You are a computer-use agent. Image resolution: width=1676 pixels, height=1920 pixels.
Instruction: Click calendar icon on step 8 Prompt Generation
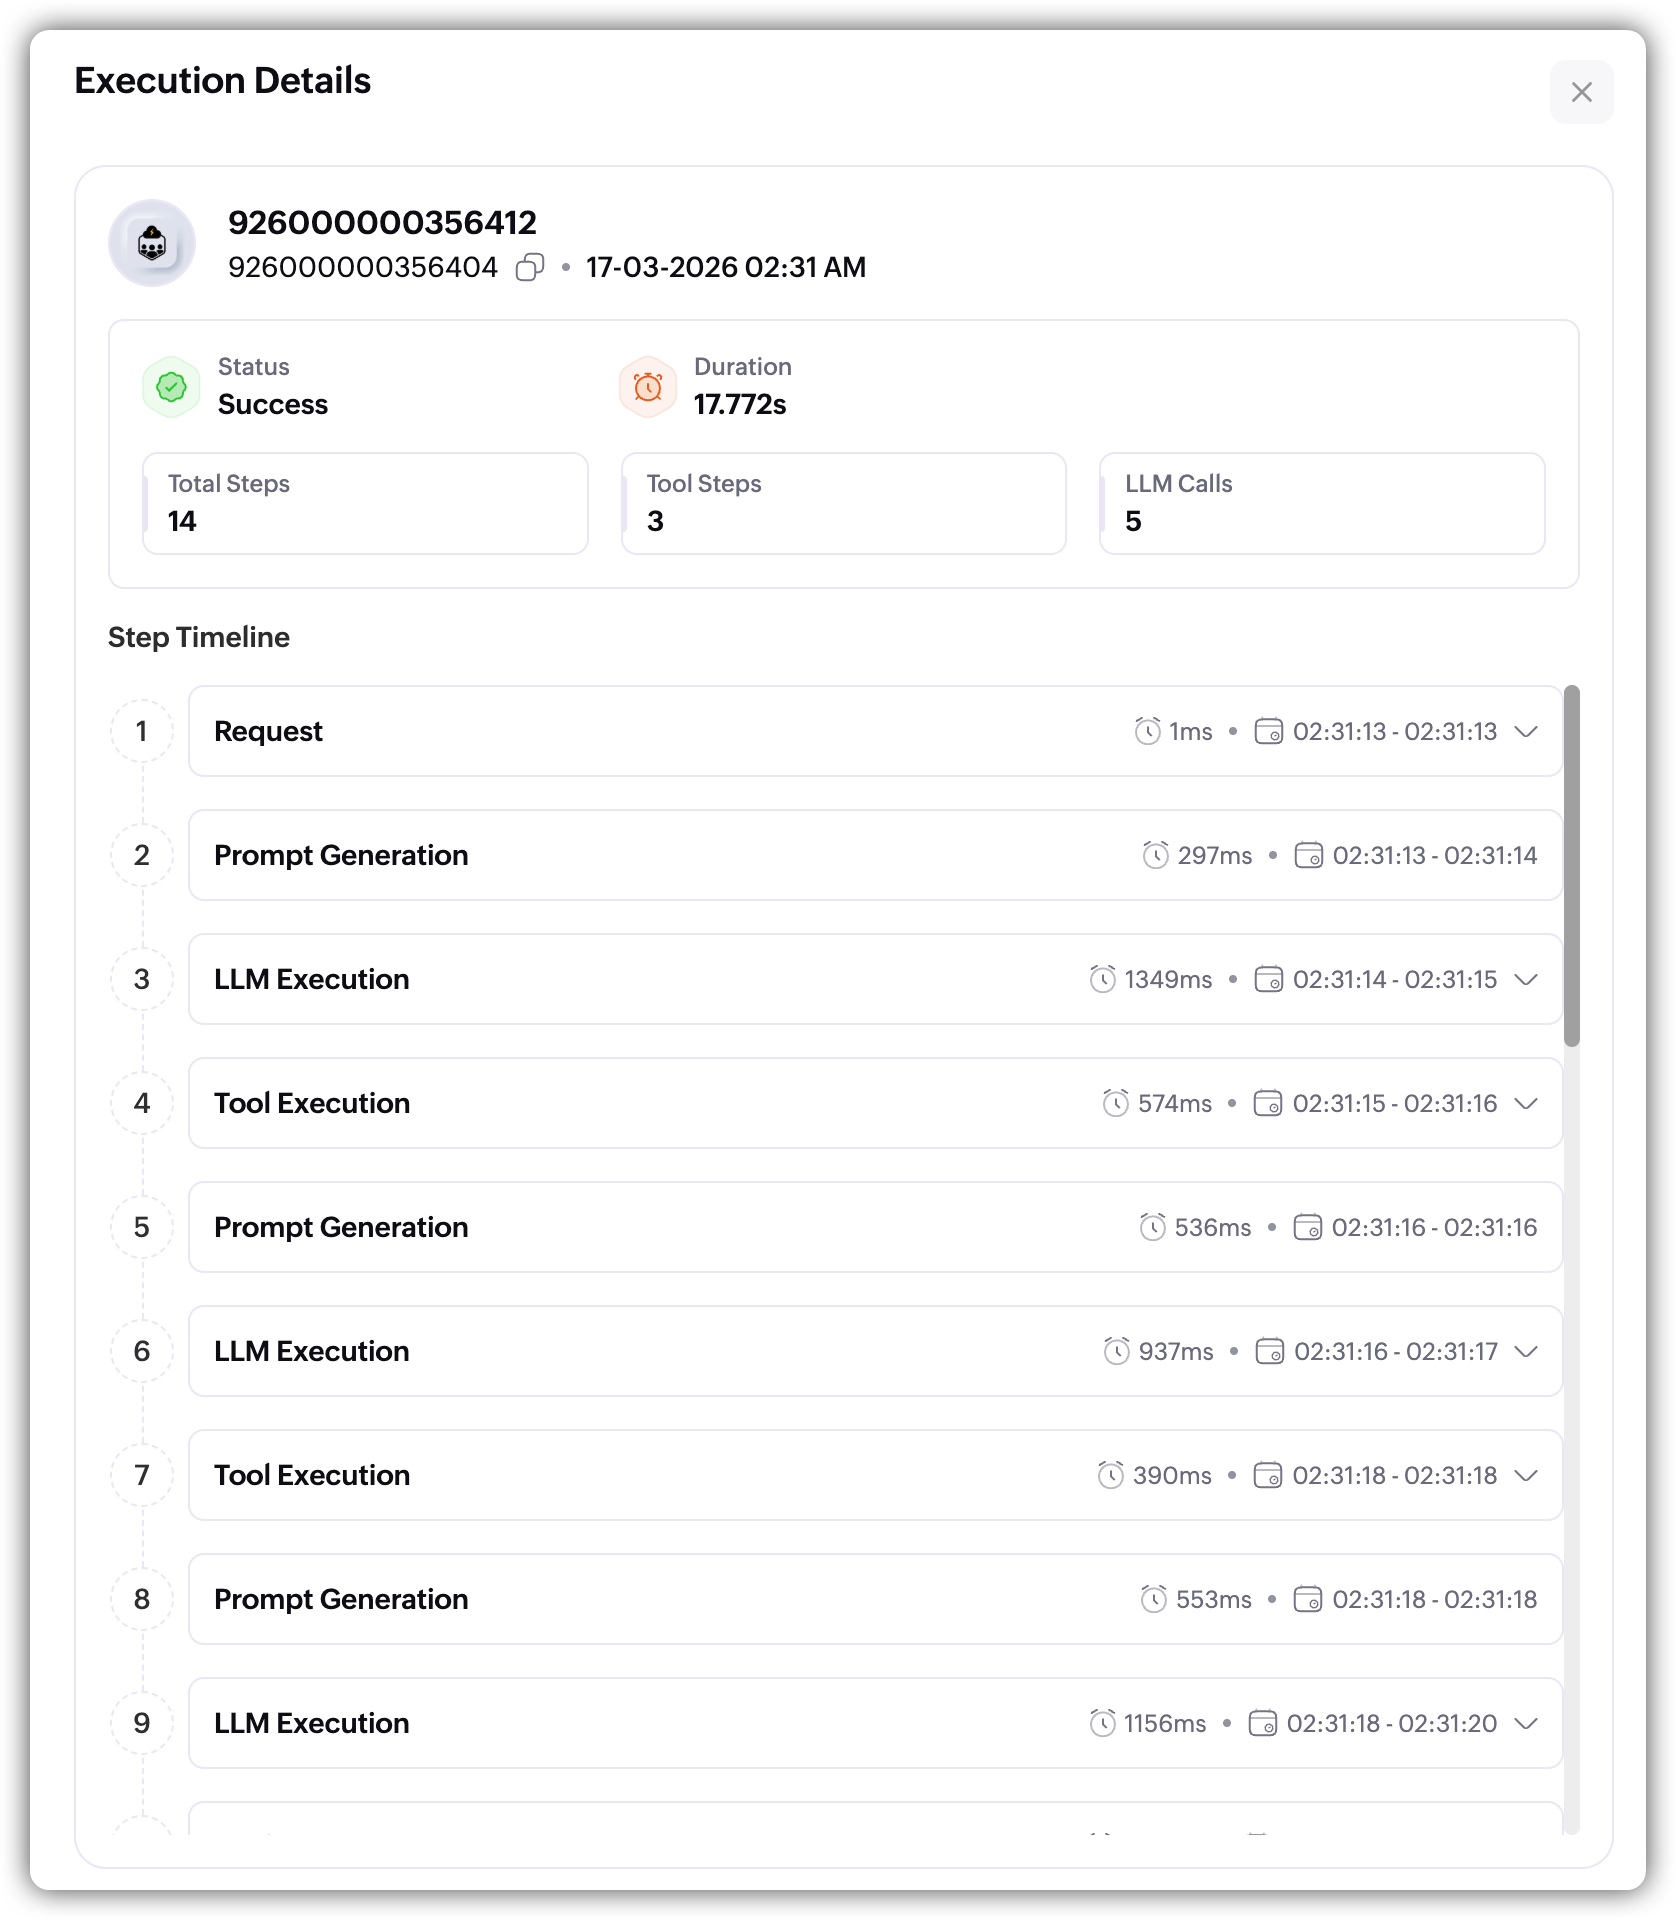1308,1599
